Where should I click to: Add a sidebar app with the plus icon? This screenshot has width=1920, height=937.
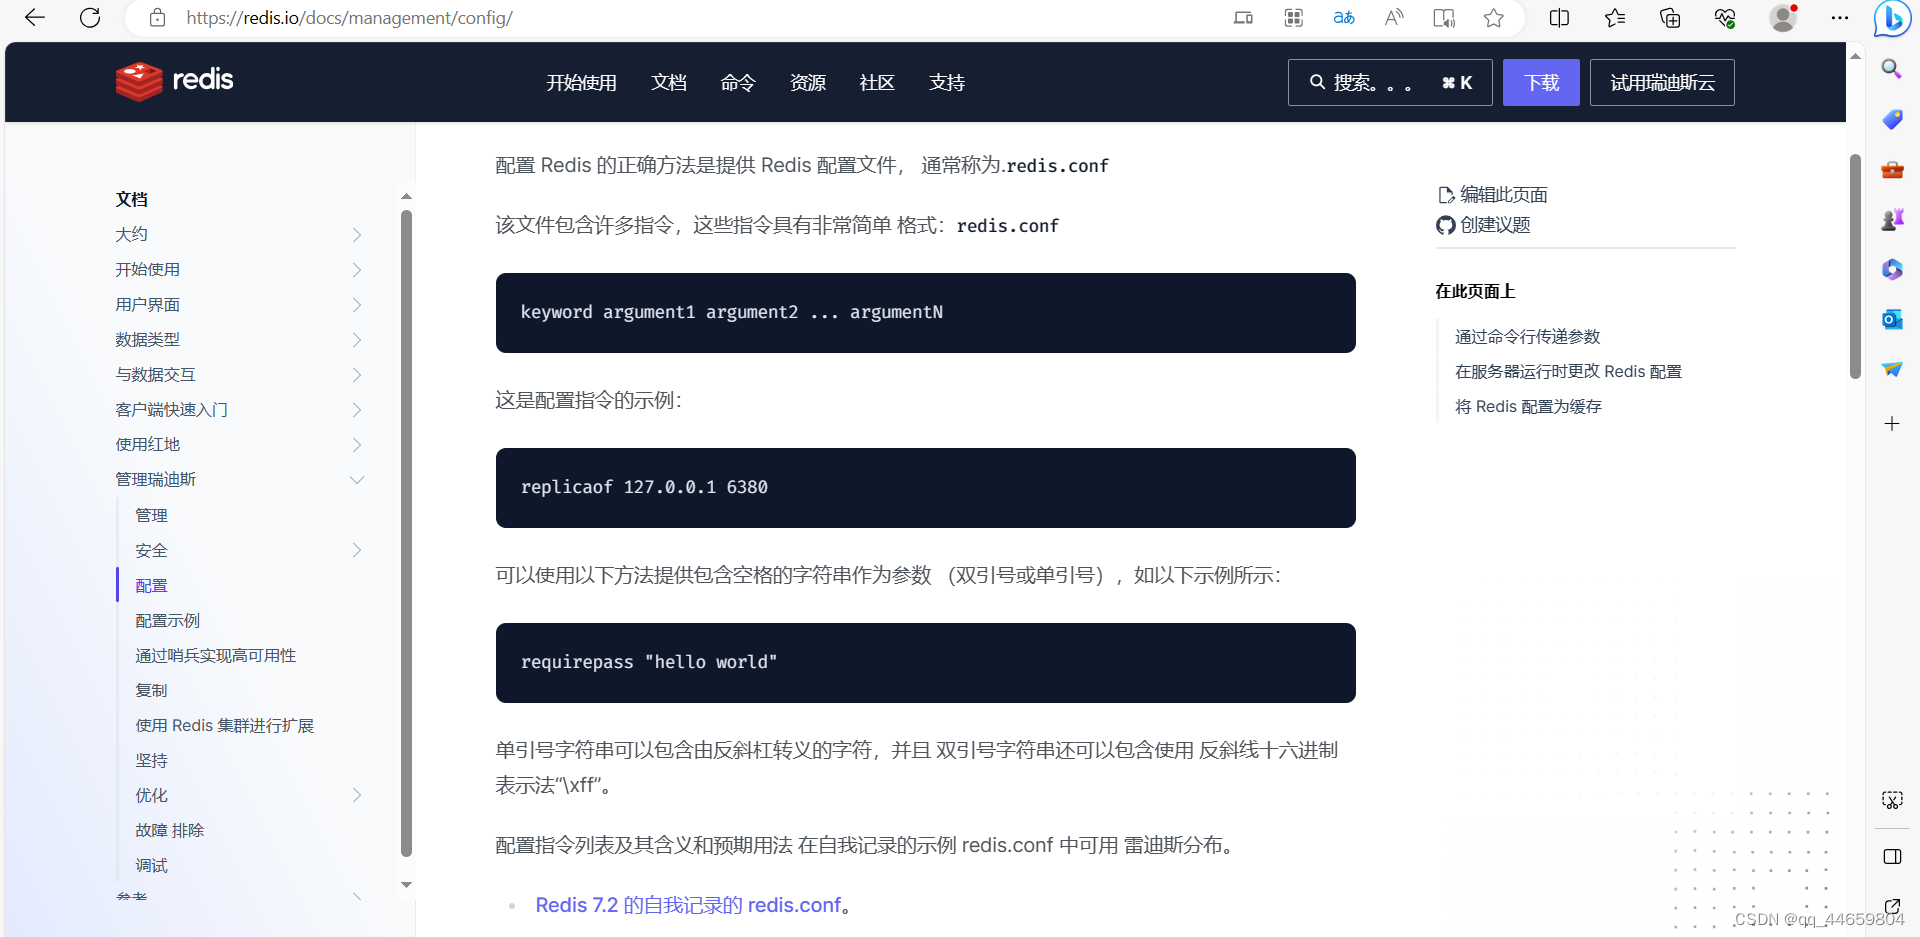tap(1892, 424)
